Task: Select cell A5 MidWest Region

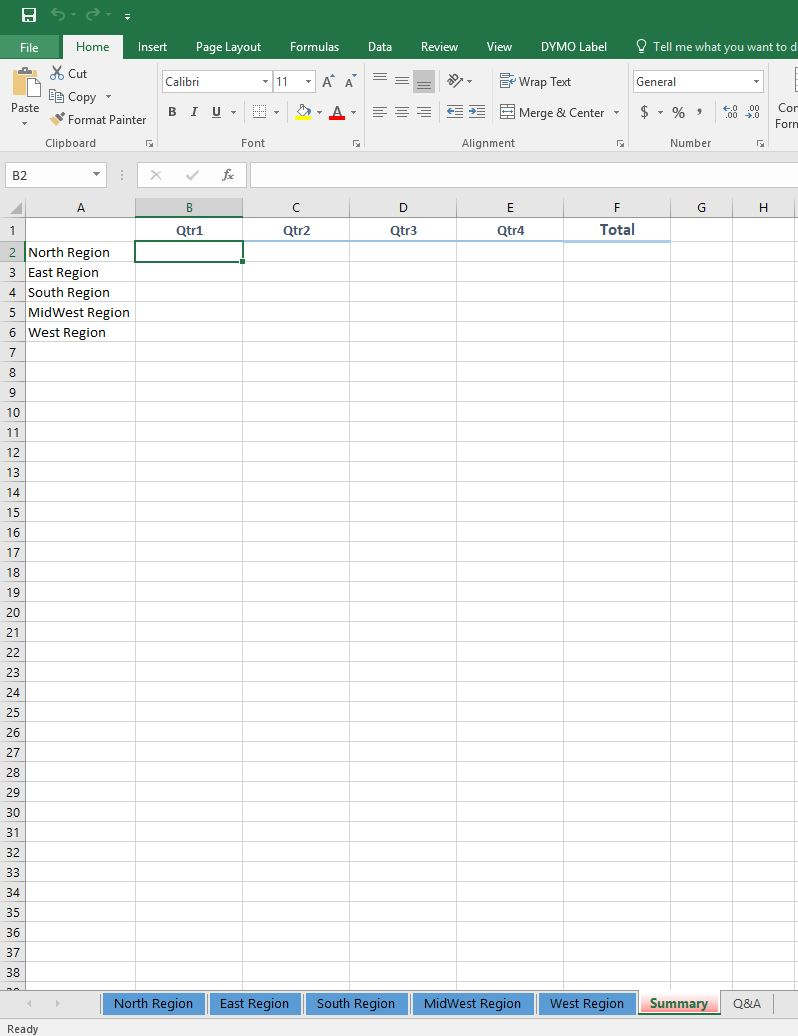Action: click(x=80, y=313)
